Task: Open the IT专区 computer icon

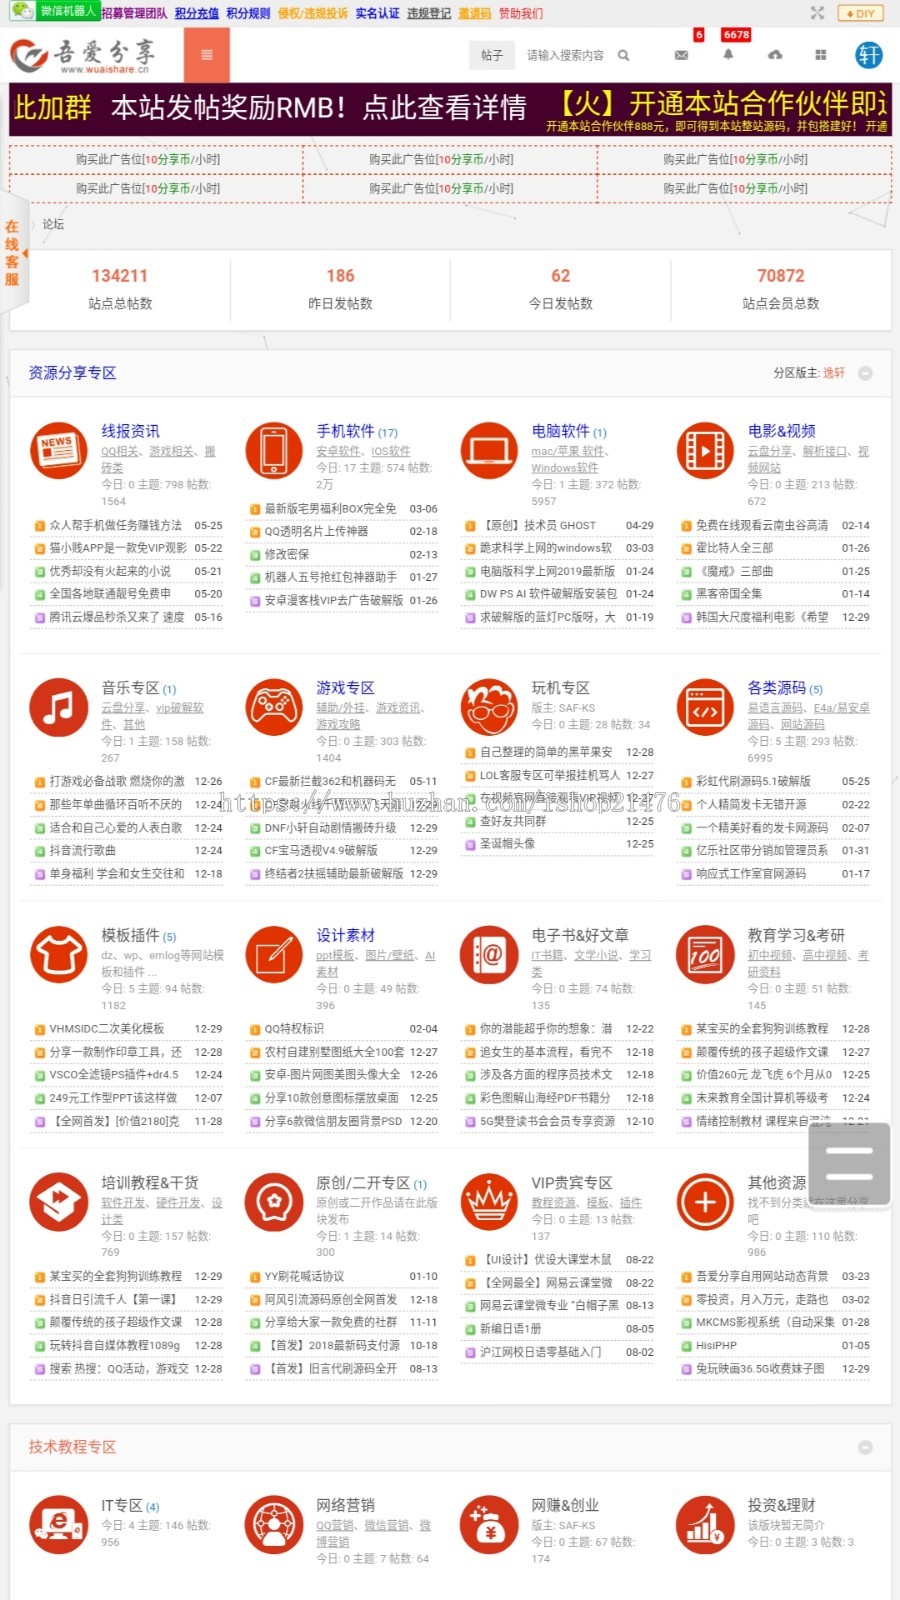Action: click(x=58, y=1525)
